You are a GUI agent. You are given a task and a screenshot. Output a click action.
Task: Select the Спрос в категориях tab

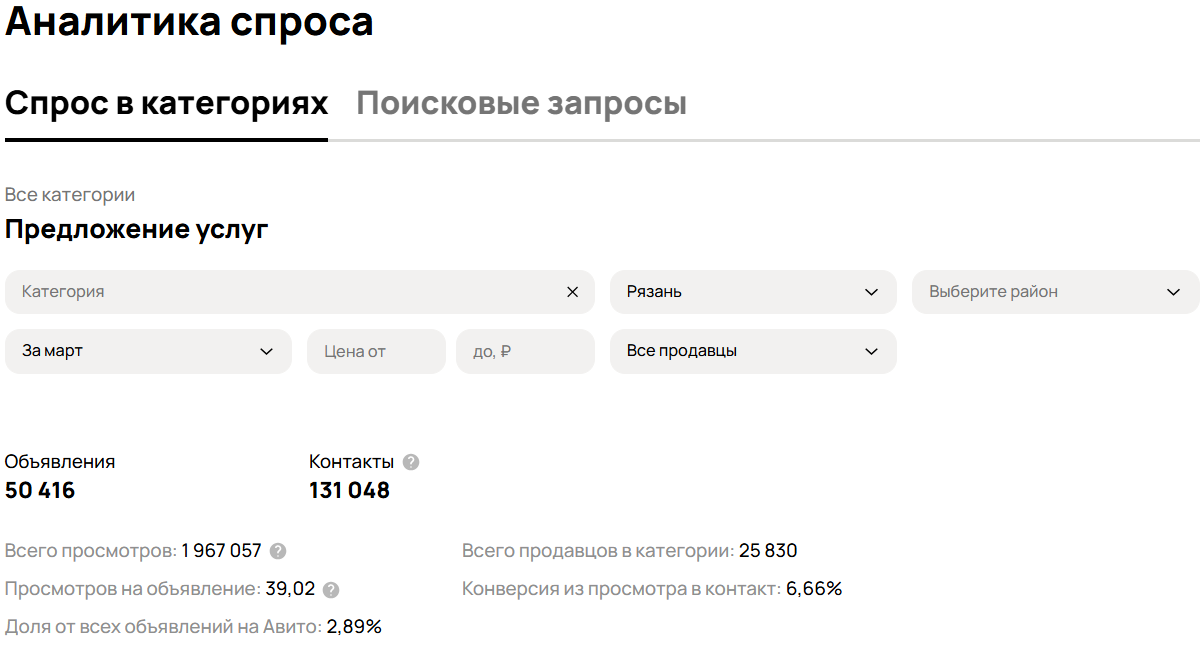click(x=166, y=104)
